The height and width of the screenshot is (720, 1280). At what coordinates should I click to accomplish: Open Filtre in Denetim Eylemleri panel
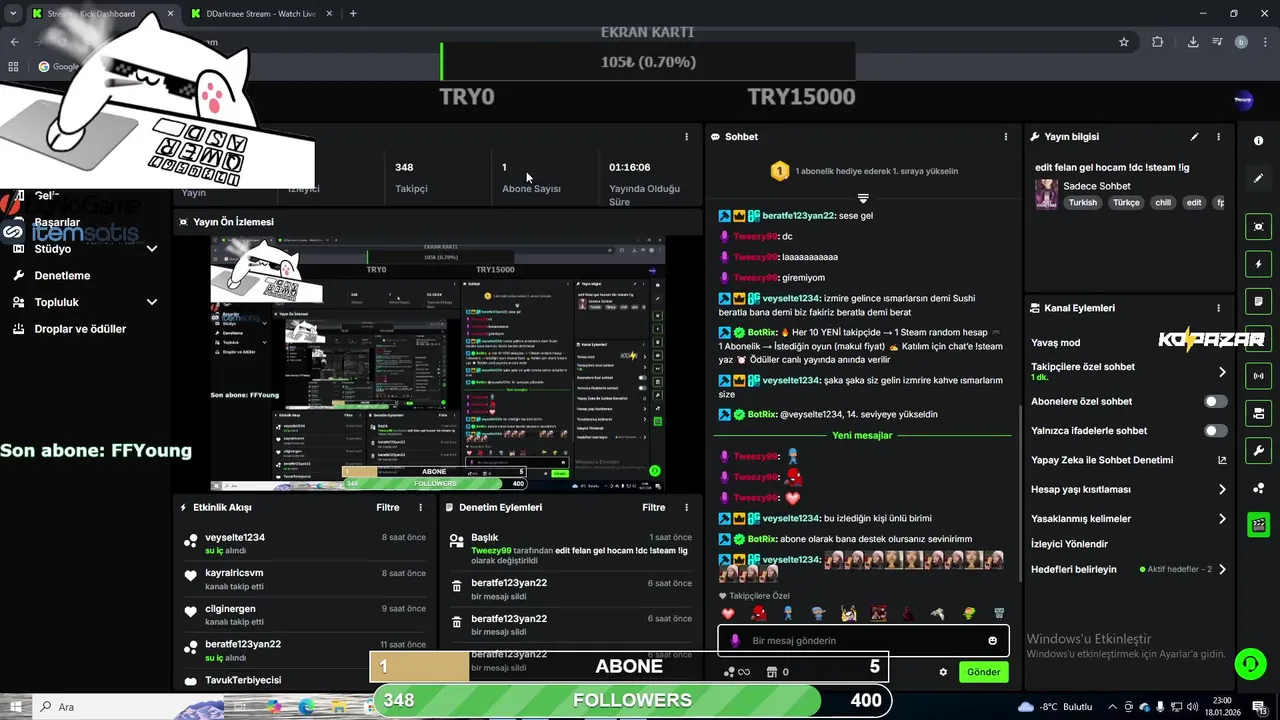(x=654, y=508)
